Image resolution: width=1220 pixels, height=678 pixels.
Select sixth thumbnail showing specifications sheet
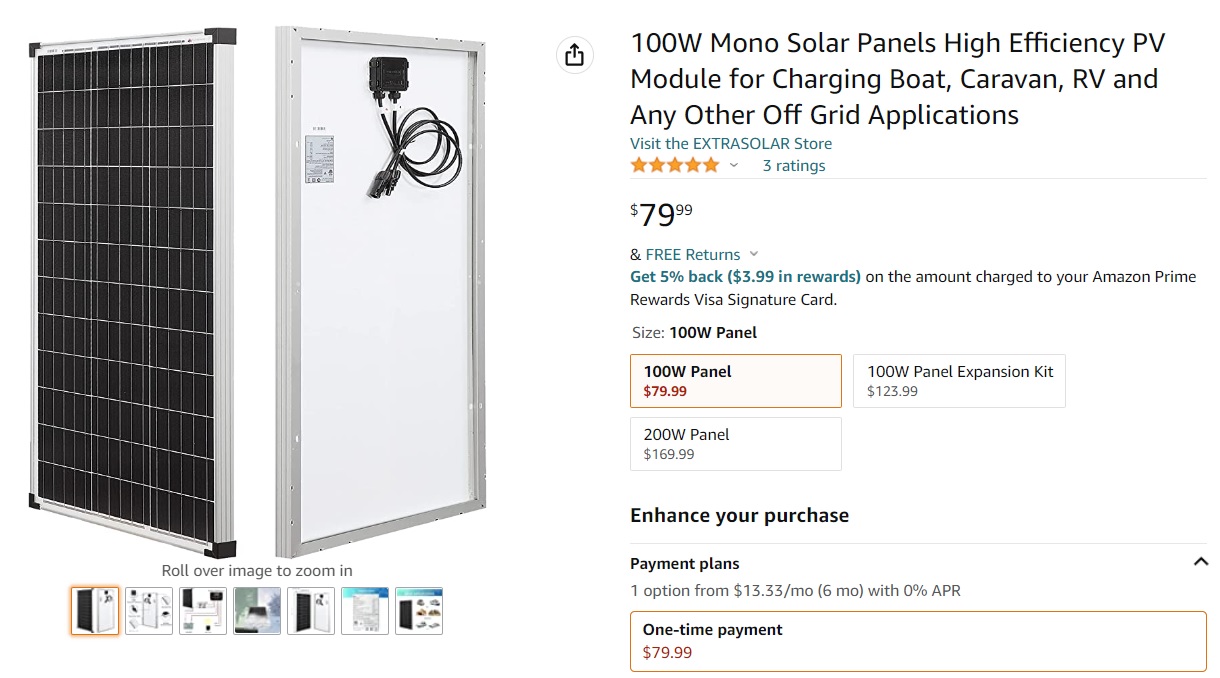(365, 611)
